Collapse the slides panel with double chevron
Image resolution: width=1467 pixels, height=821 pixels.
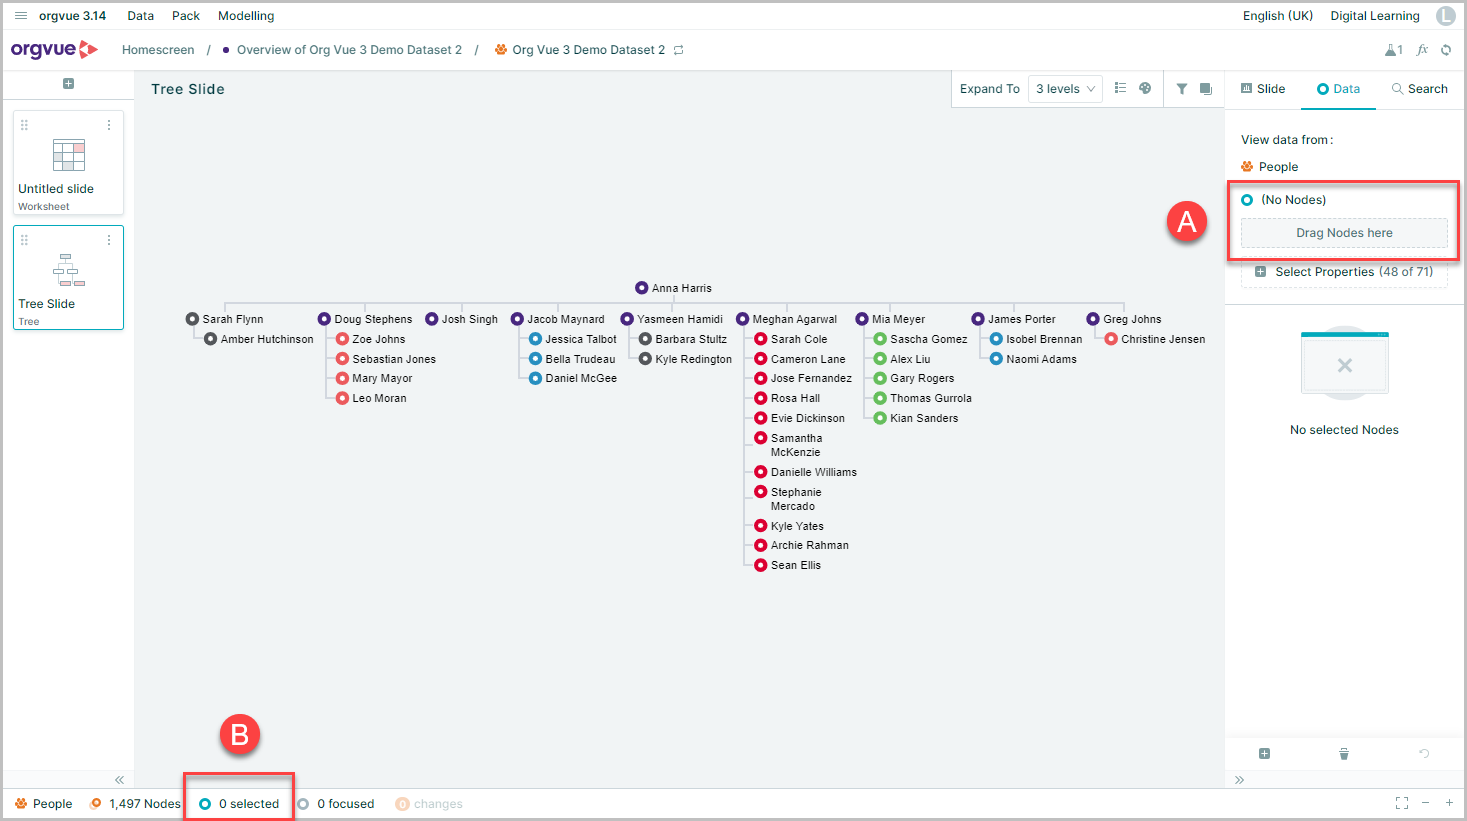point(119,780)
